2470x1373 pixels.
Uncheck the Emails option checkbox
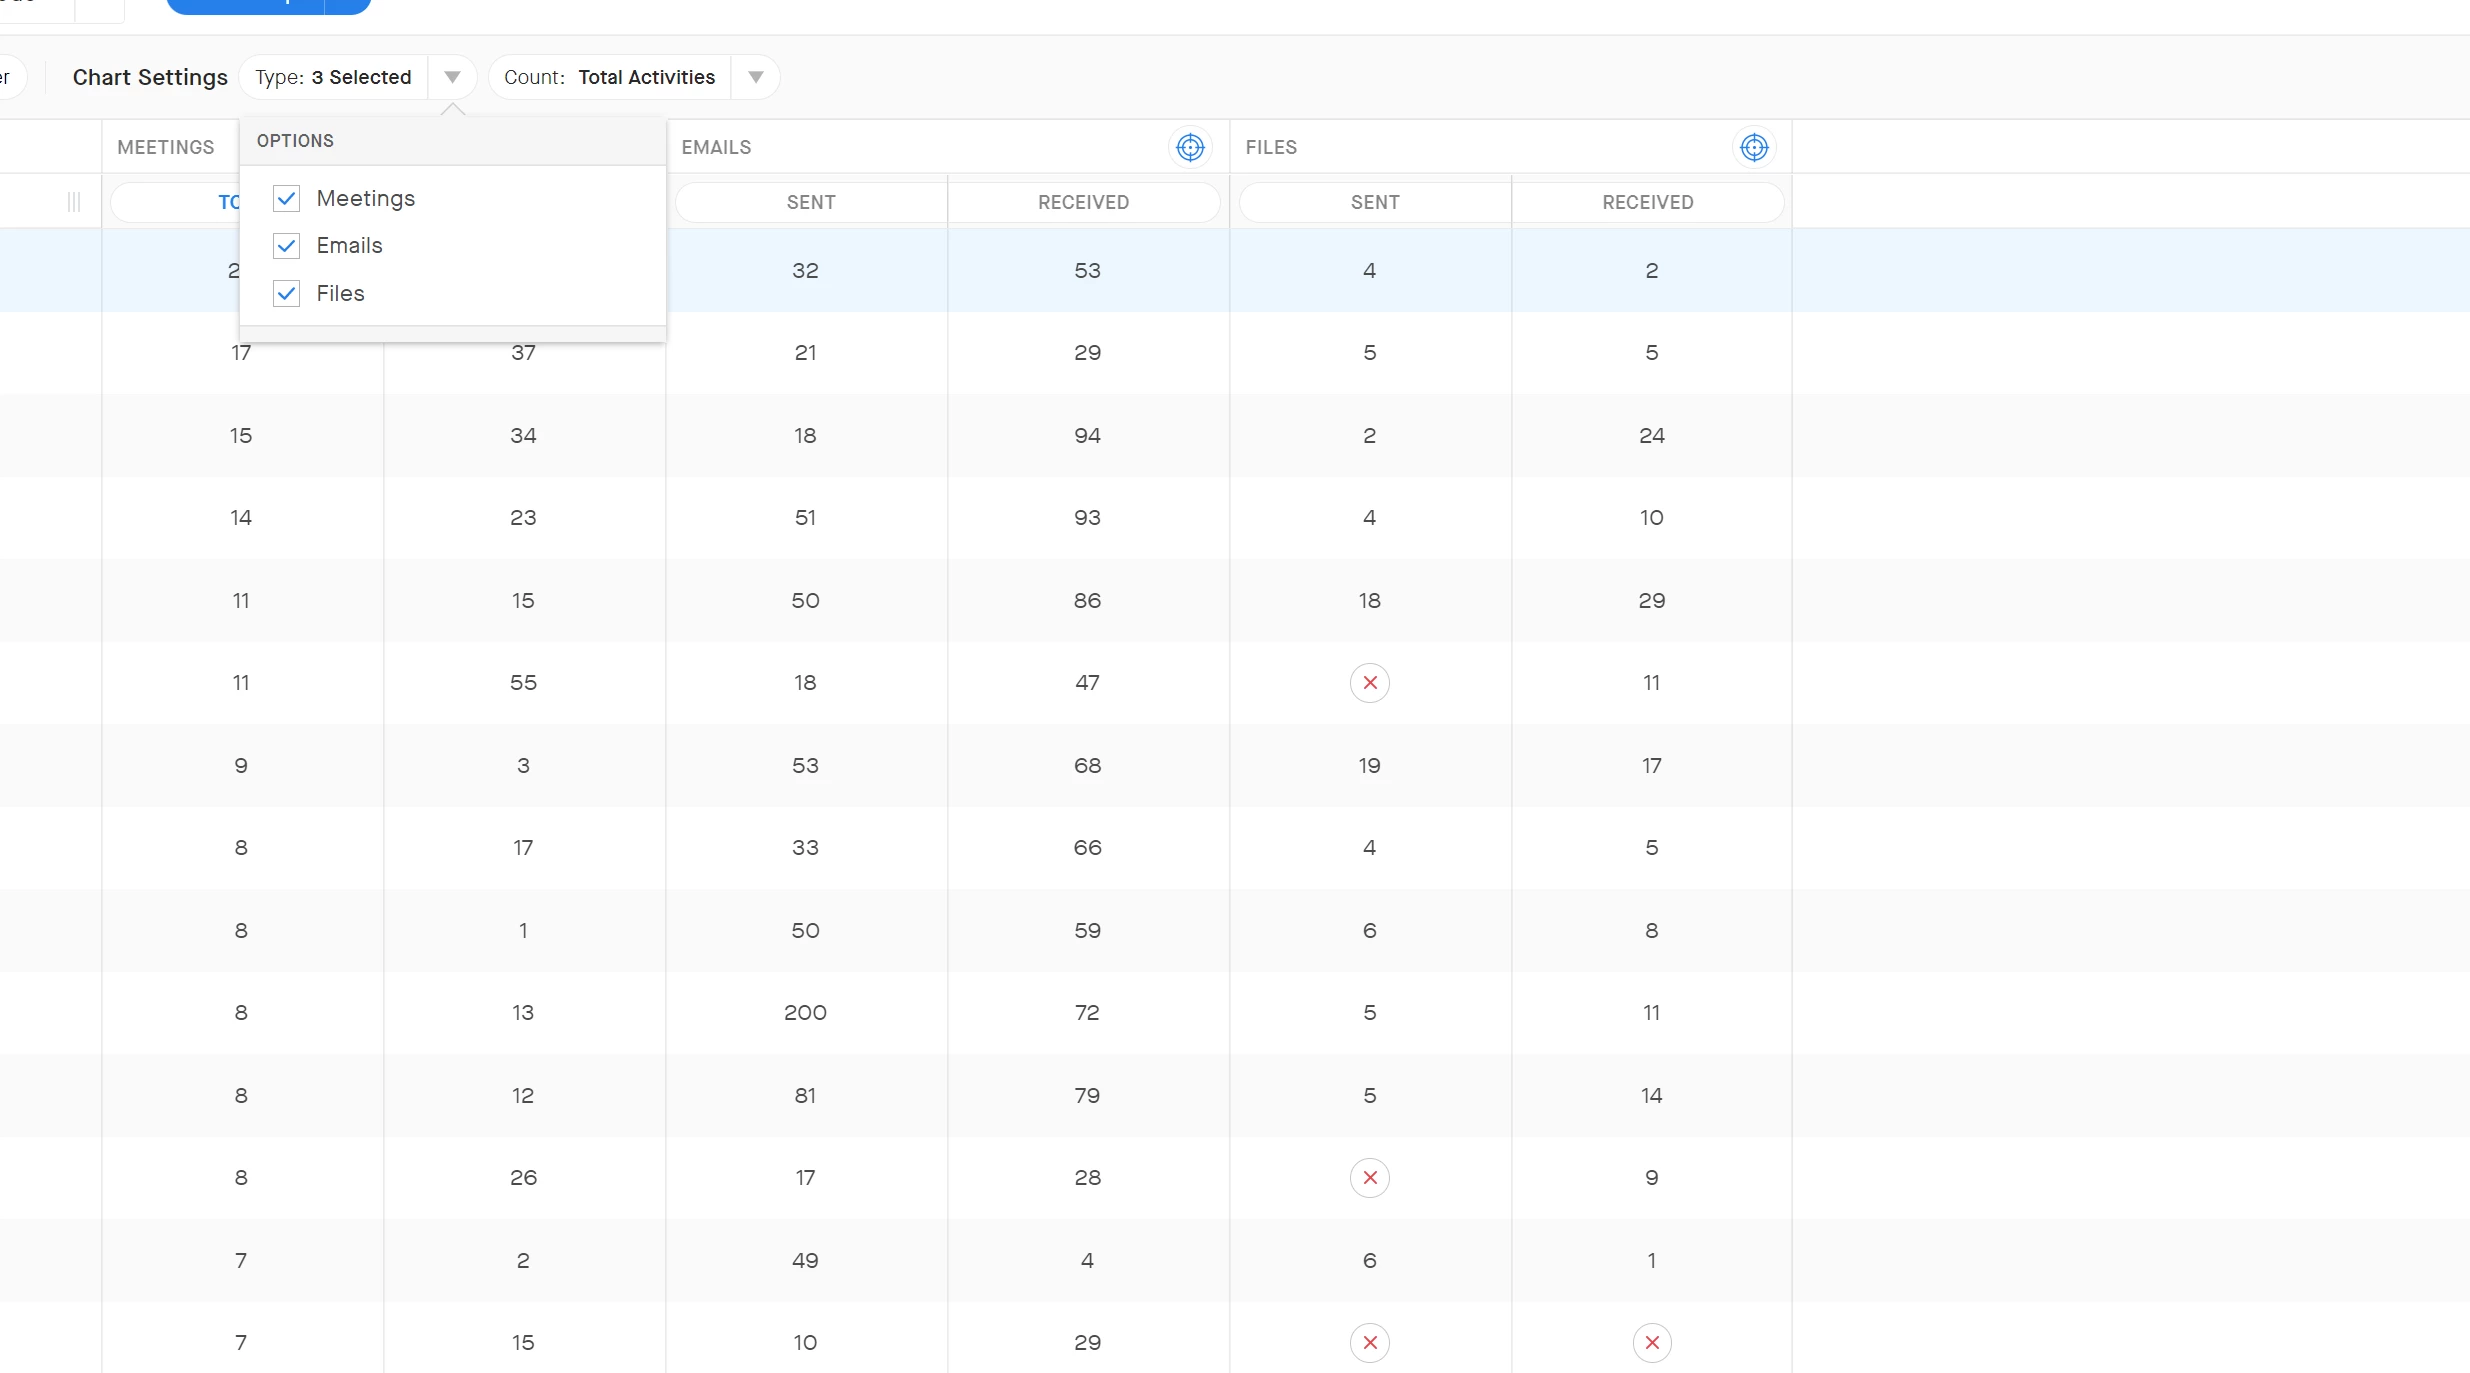pyautogui.click(x=286, y=246)
